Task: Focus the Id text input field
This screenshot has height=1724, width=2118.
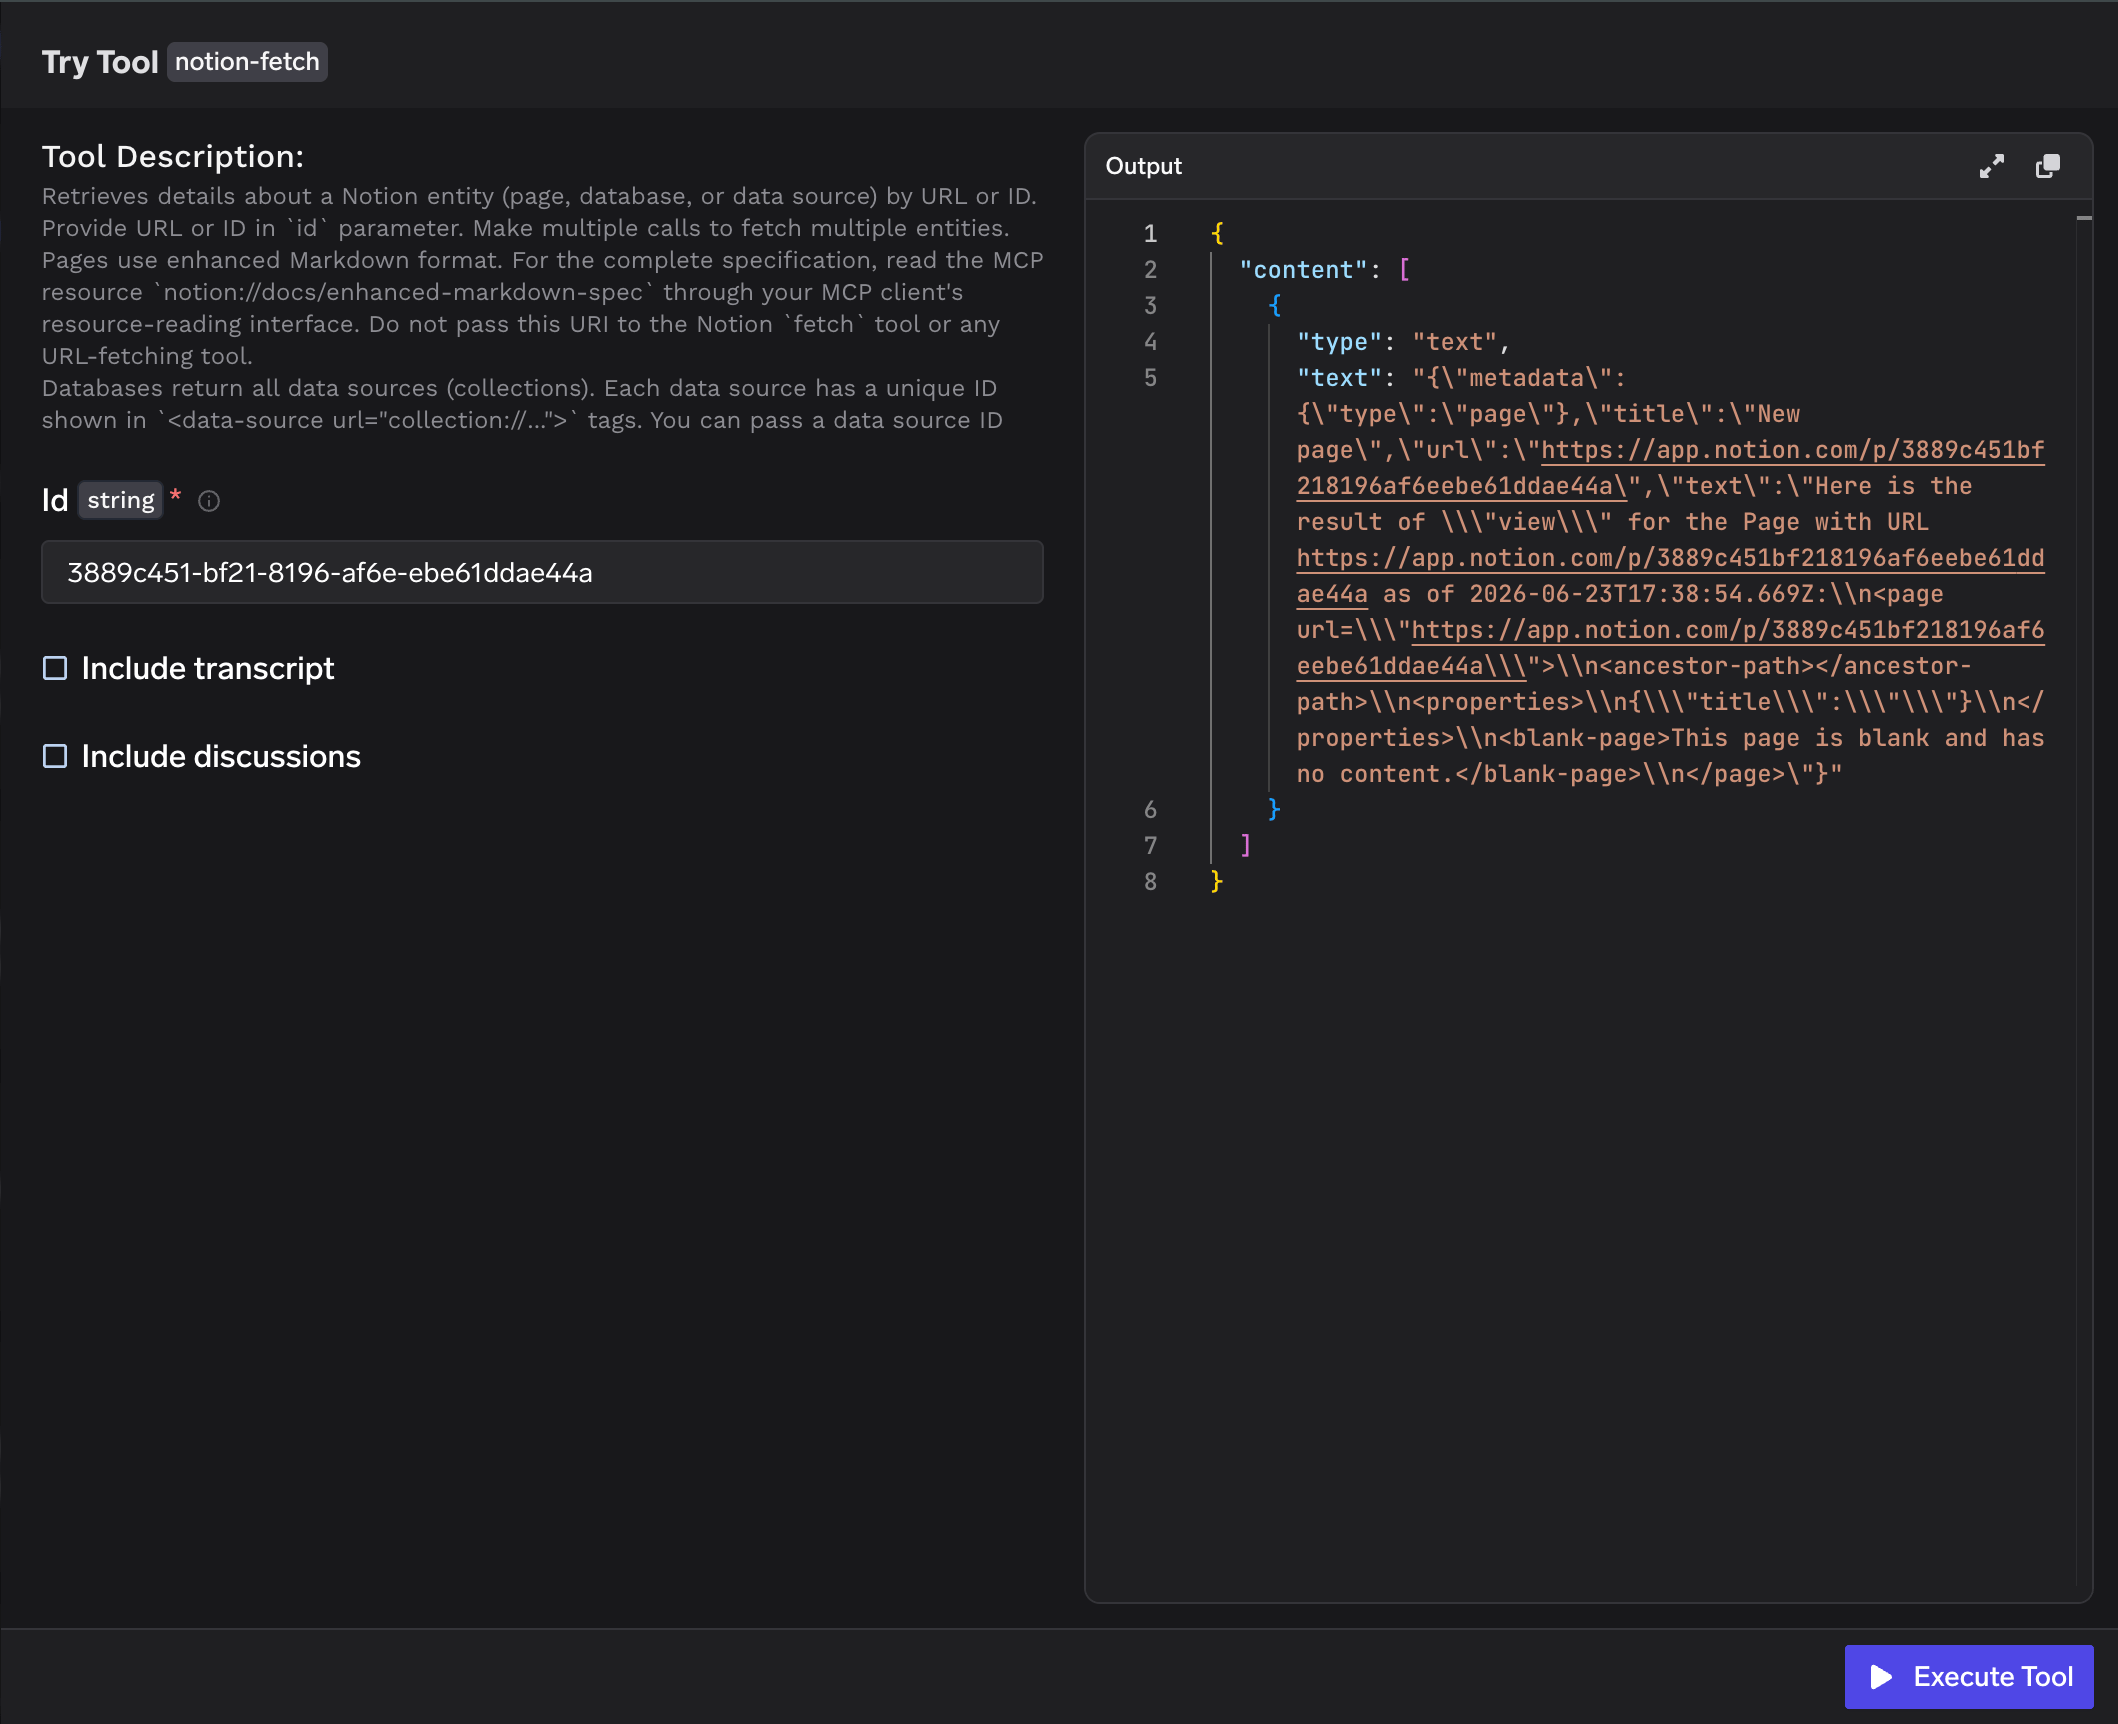Action: pyautogui.click(x=542, y=572)
